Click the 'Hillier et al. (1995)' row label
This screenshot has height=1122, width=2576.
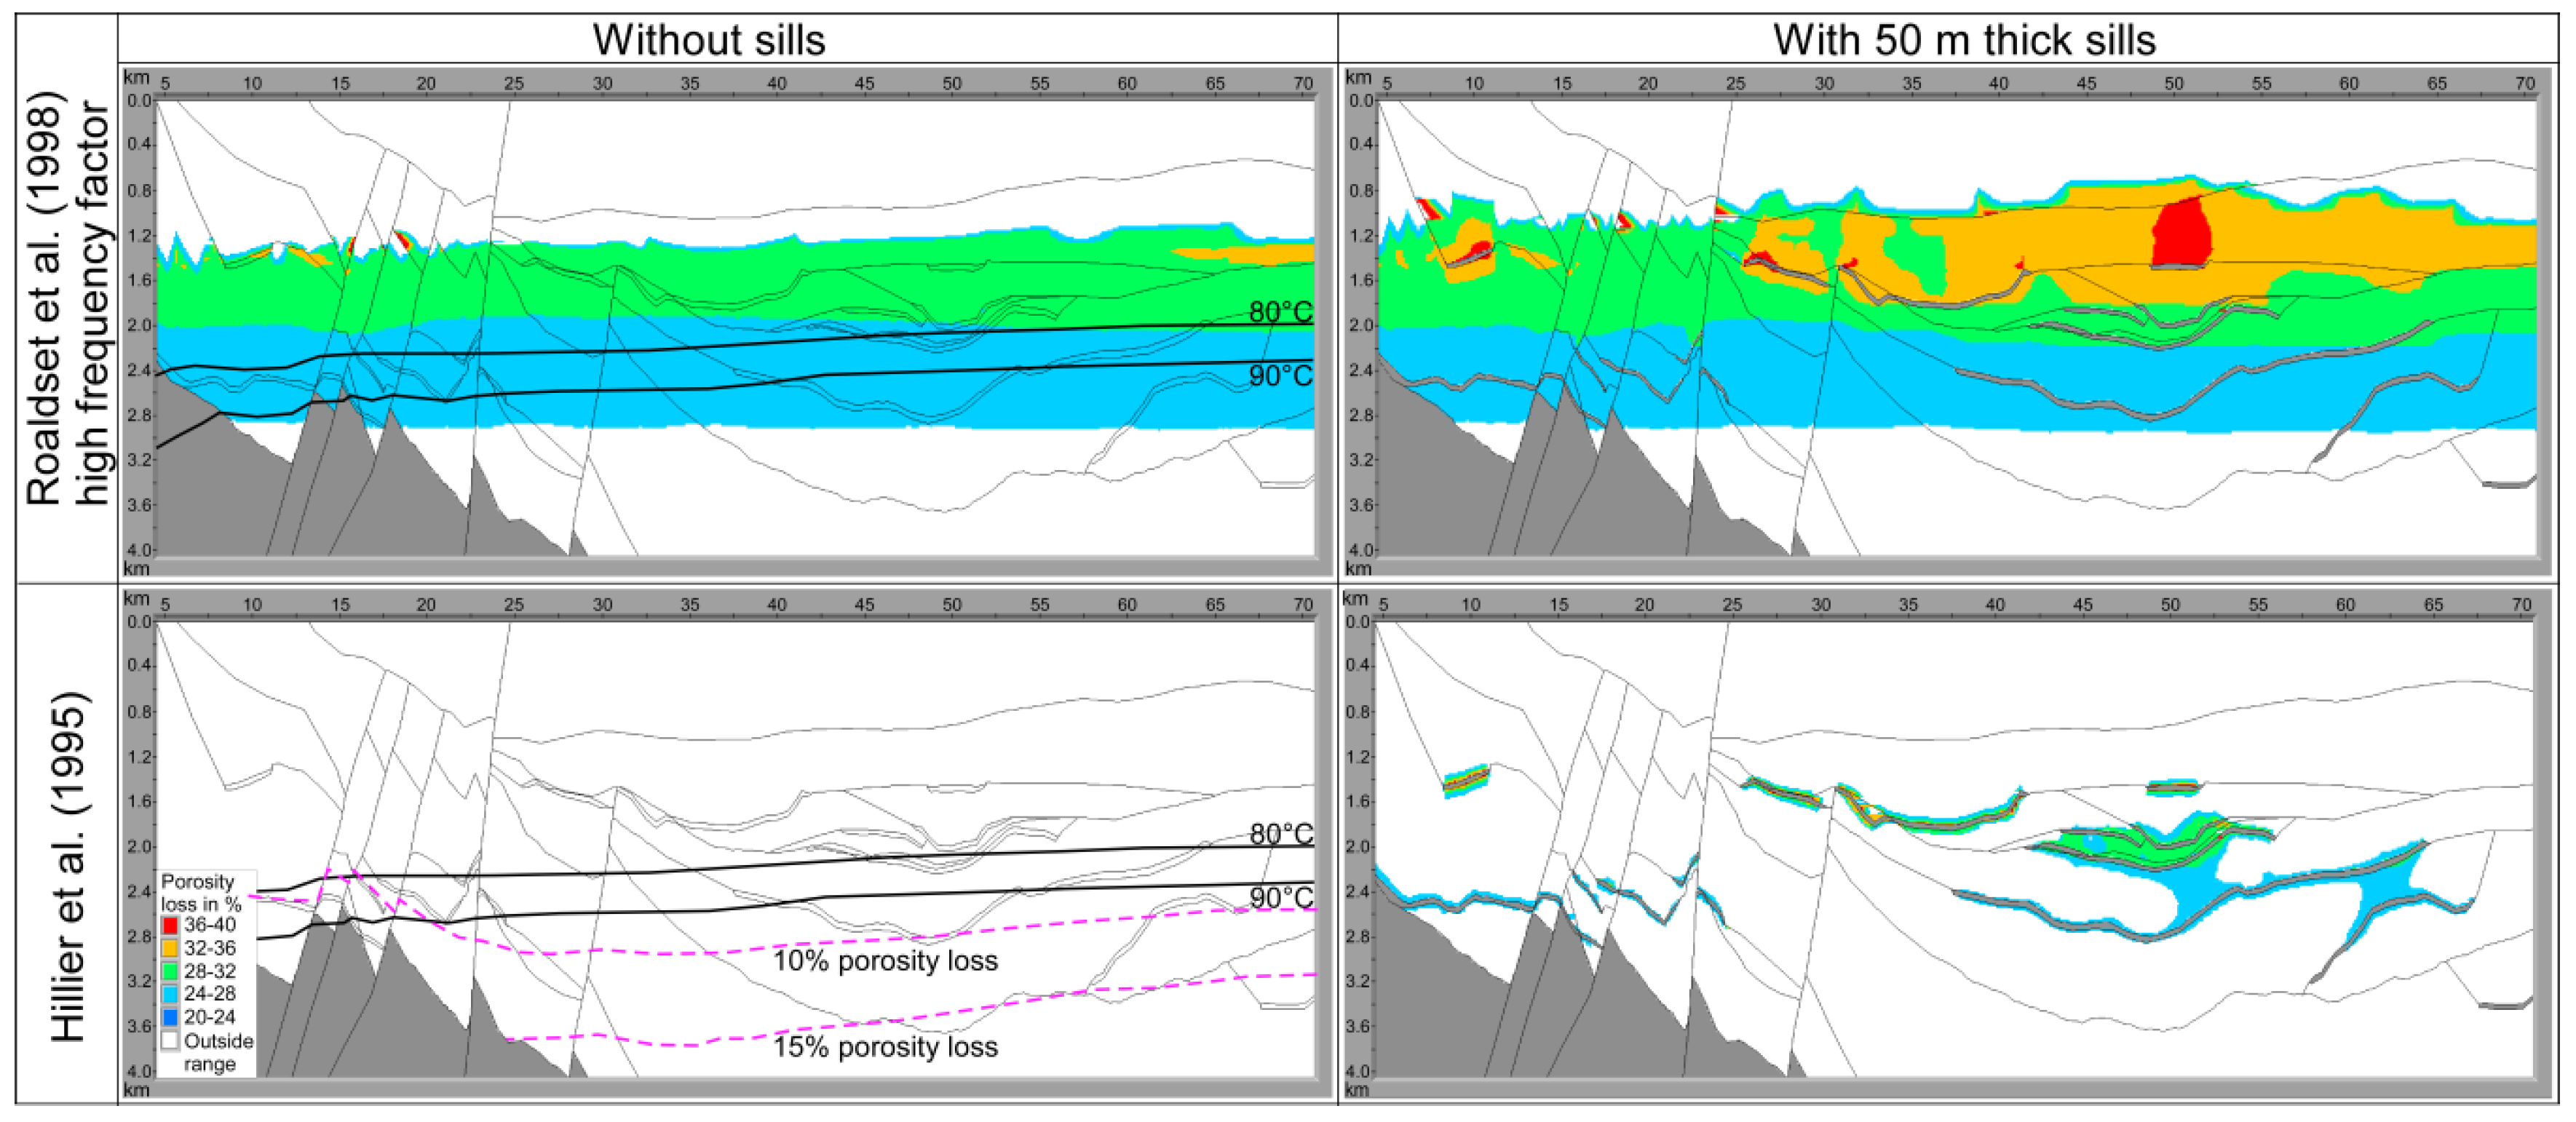pos(68,866)
